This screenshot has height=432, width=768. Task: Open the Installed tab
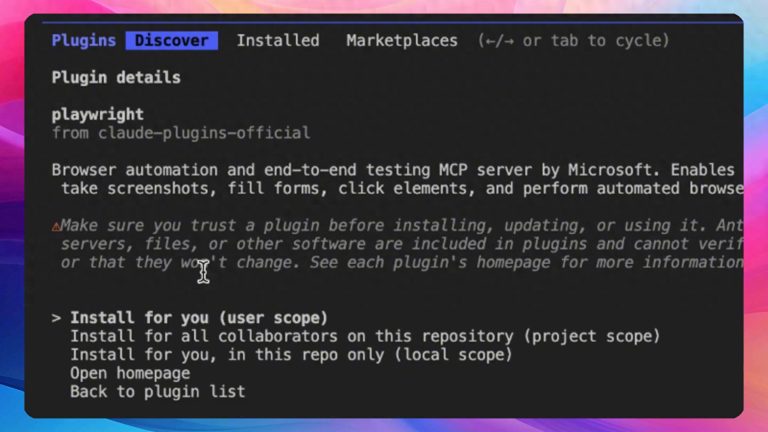[x=278, y=41]
